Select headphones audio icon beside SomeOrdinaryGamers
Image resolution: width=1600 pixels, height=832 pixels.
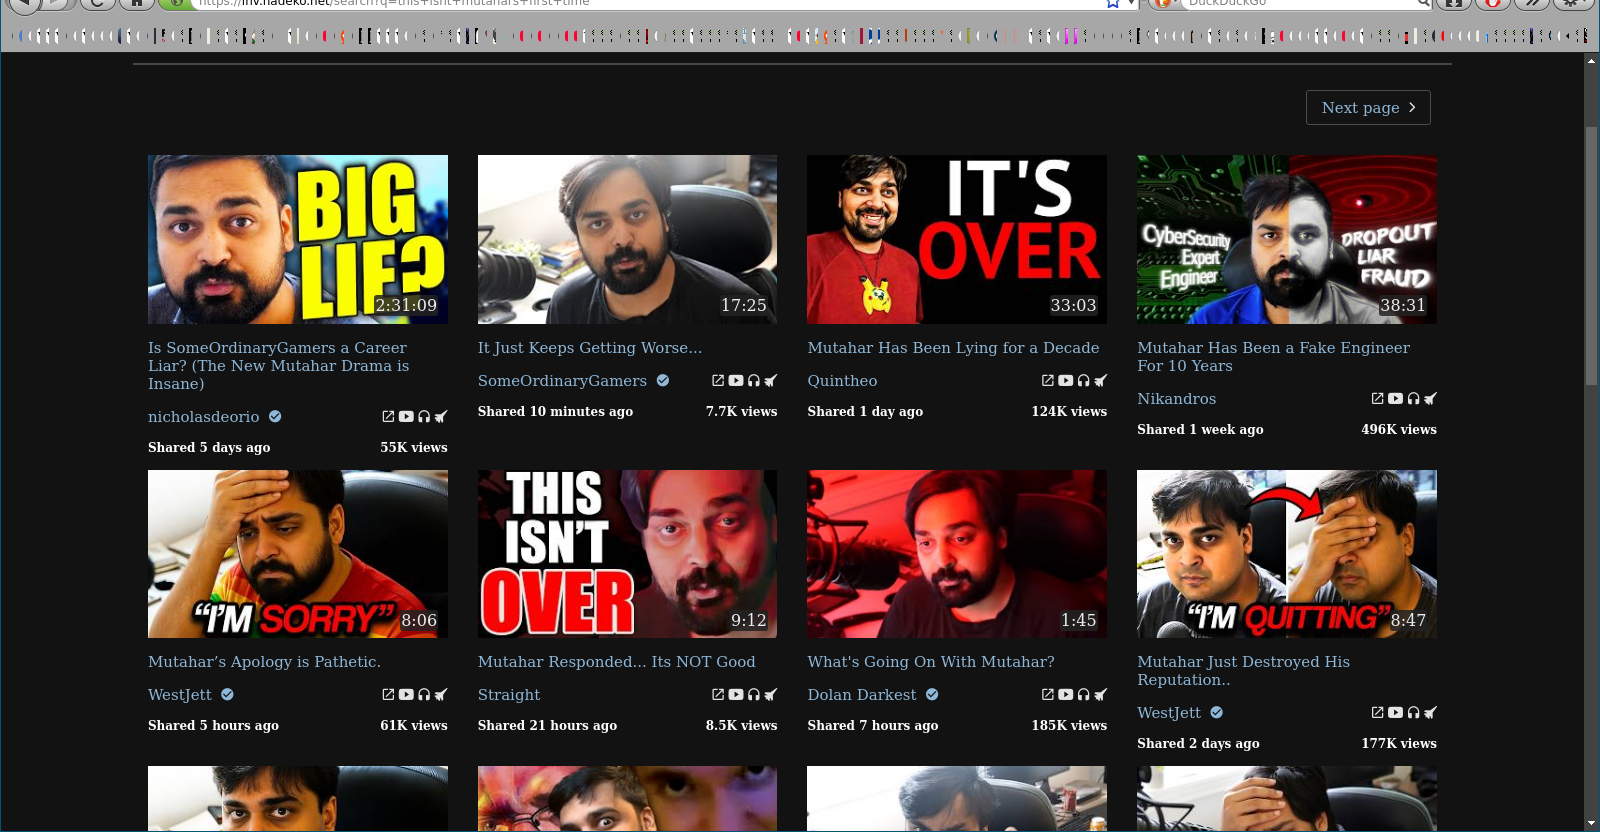[x=754, y=381]
